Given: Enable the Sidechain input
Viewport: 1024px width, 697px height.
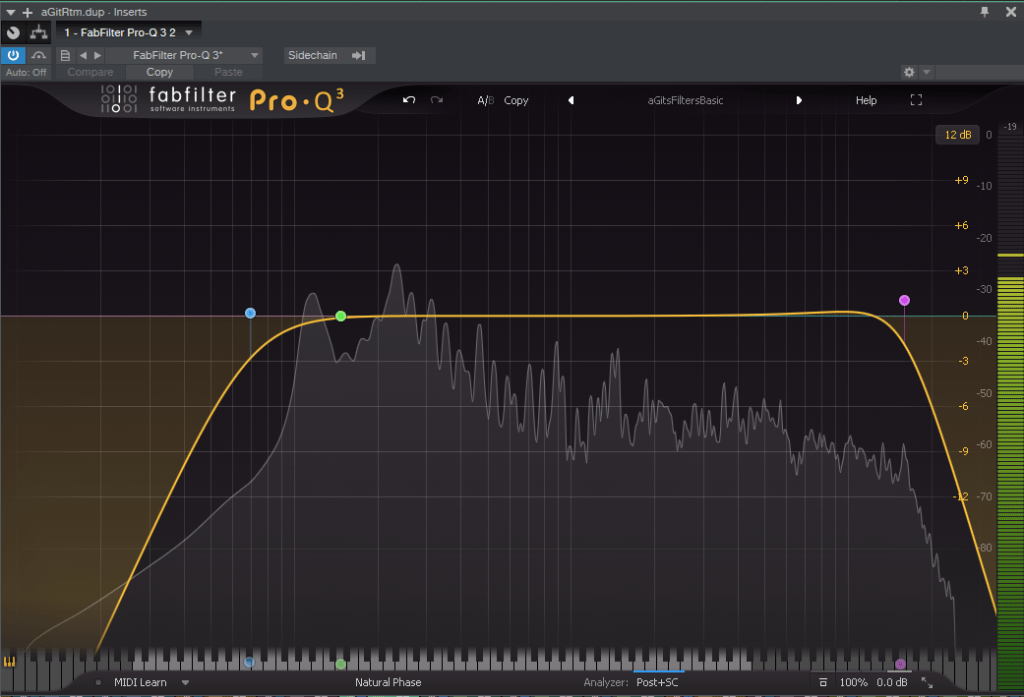Looking at the screenshot, I should click(330, 55).
